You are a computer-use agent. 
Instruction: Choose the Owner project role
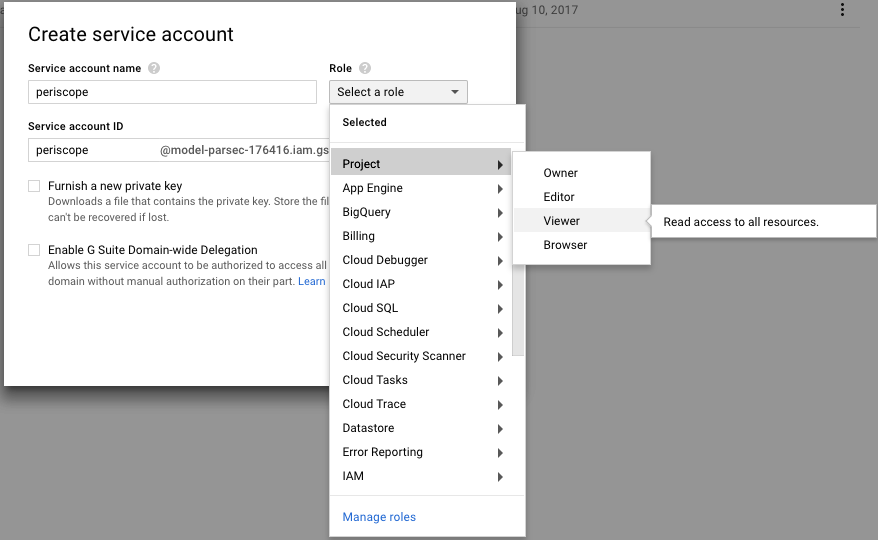[561, 173]
